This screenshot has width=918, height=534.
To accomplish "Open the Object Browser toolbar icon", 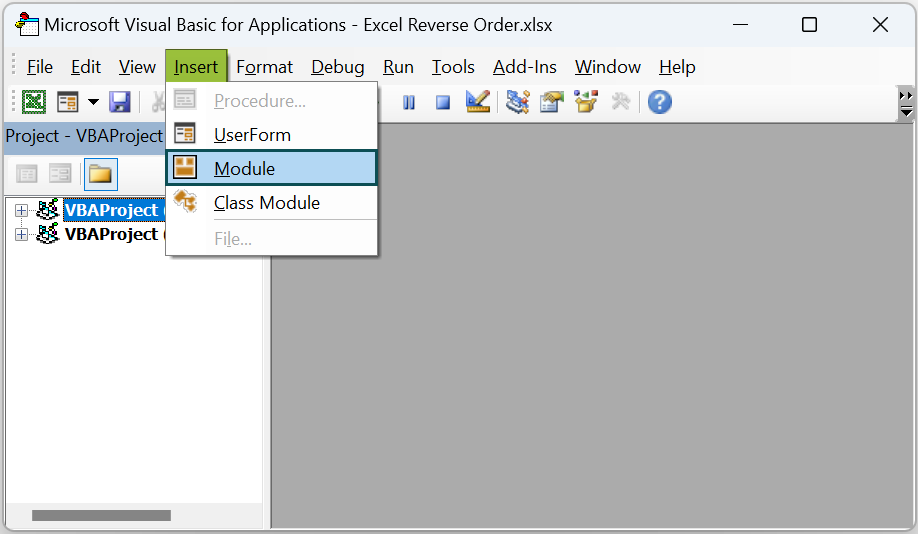I will [x=586, y=102].
